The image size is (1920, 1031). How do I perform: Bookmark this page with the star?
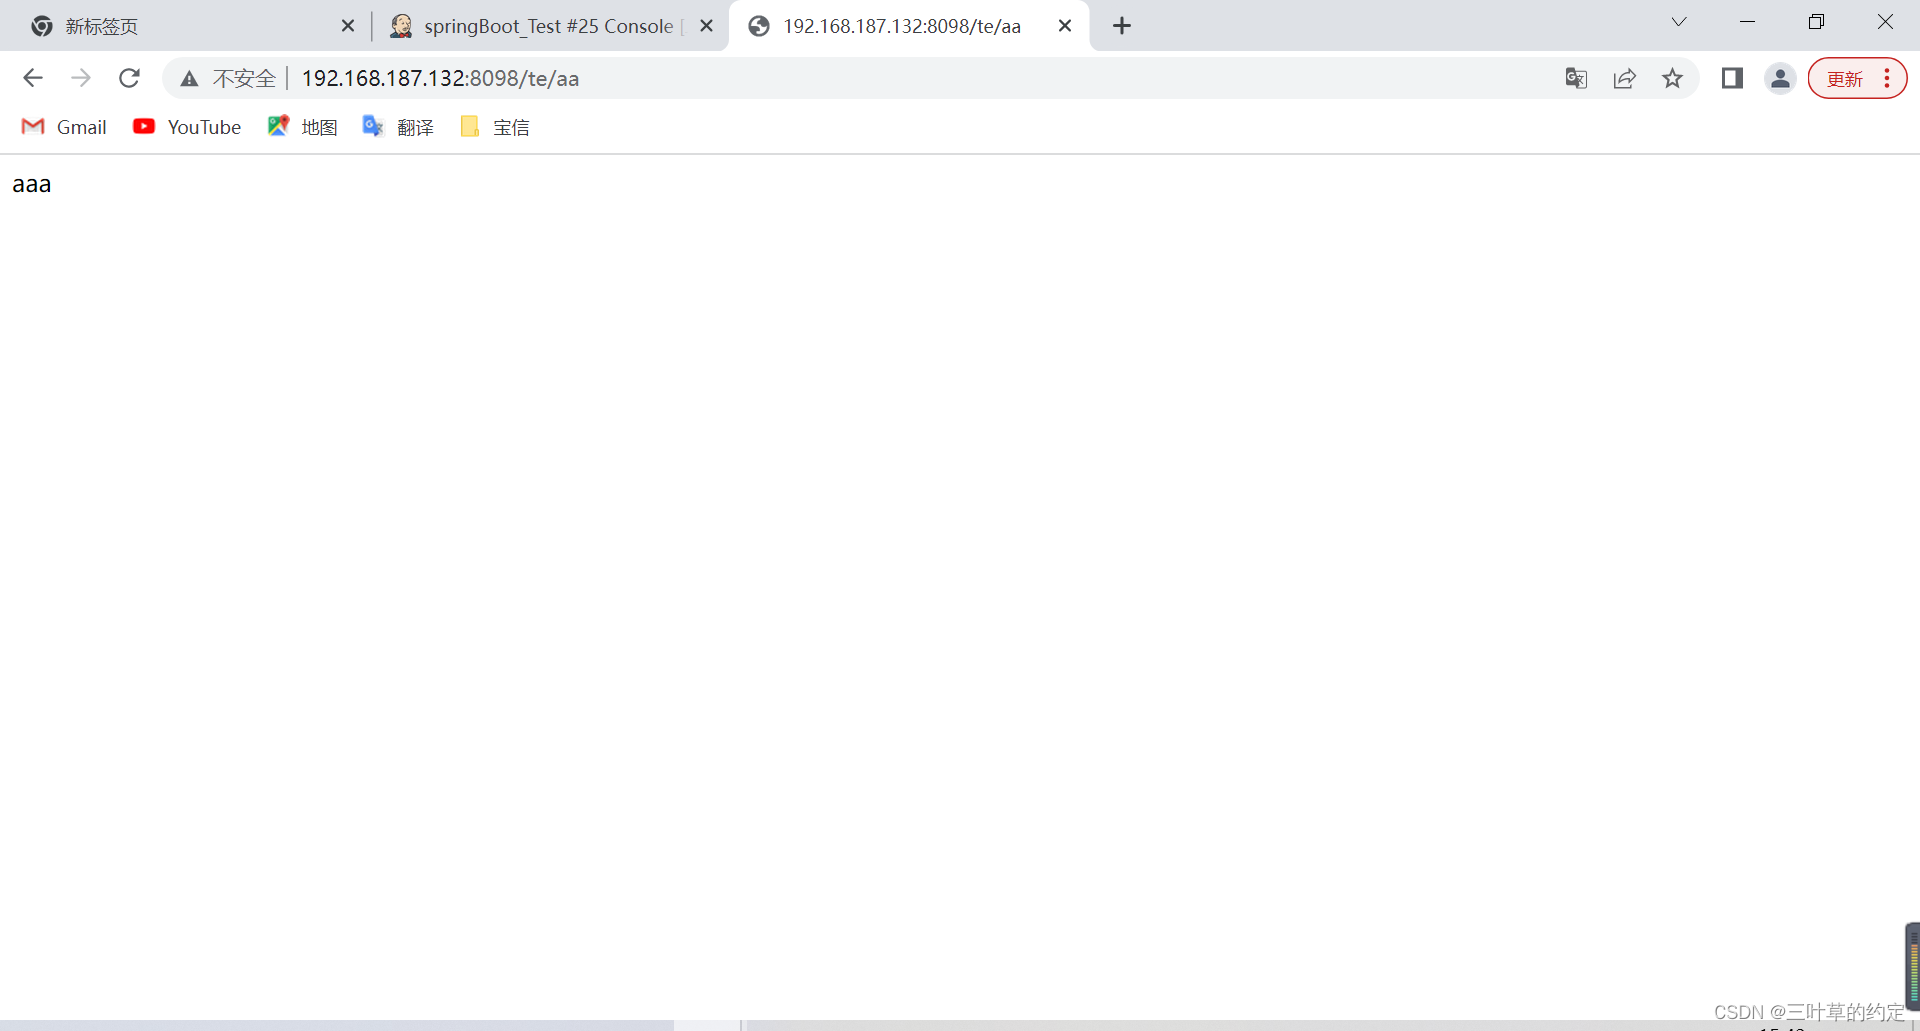pos(1673,78)
